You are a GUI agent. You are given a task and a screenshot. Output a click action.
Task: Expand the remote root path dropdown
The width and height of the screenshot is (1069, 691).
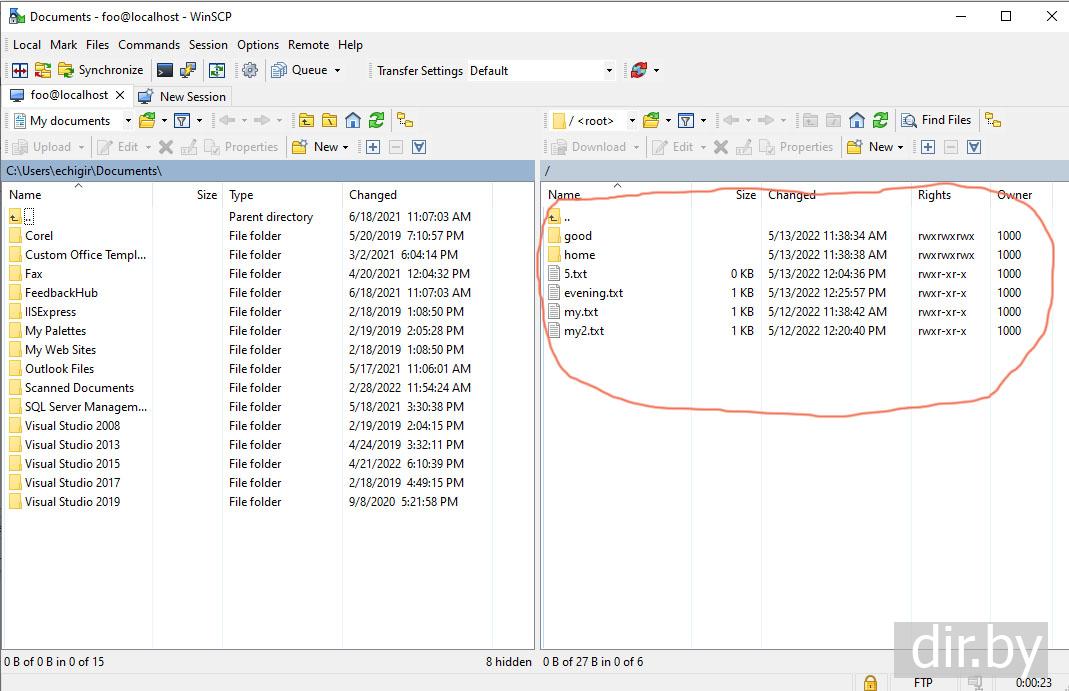pos(632,121)
